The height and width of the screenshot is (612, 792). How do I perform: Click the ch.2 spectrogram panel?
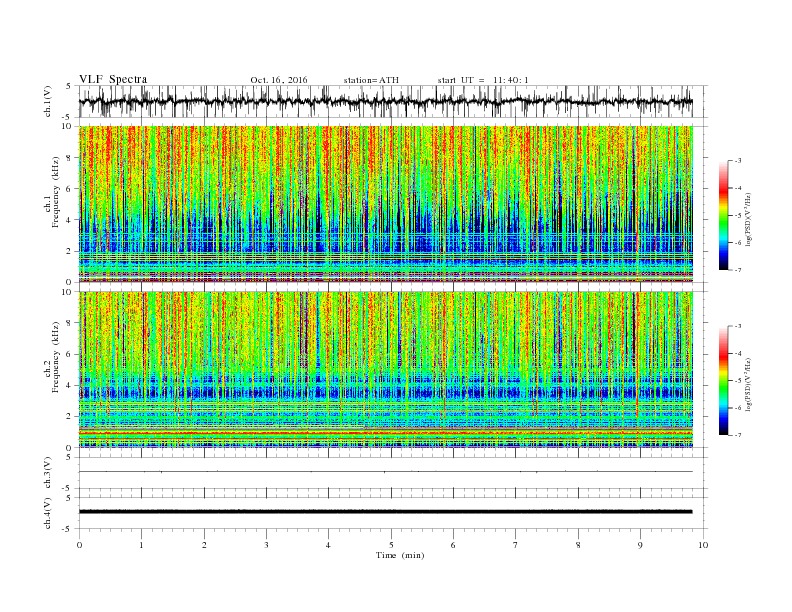point(385,369)
